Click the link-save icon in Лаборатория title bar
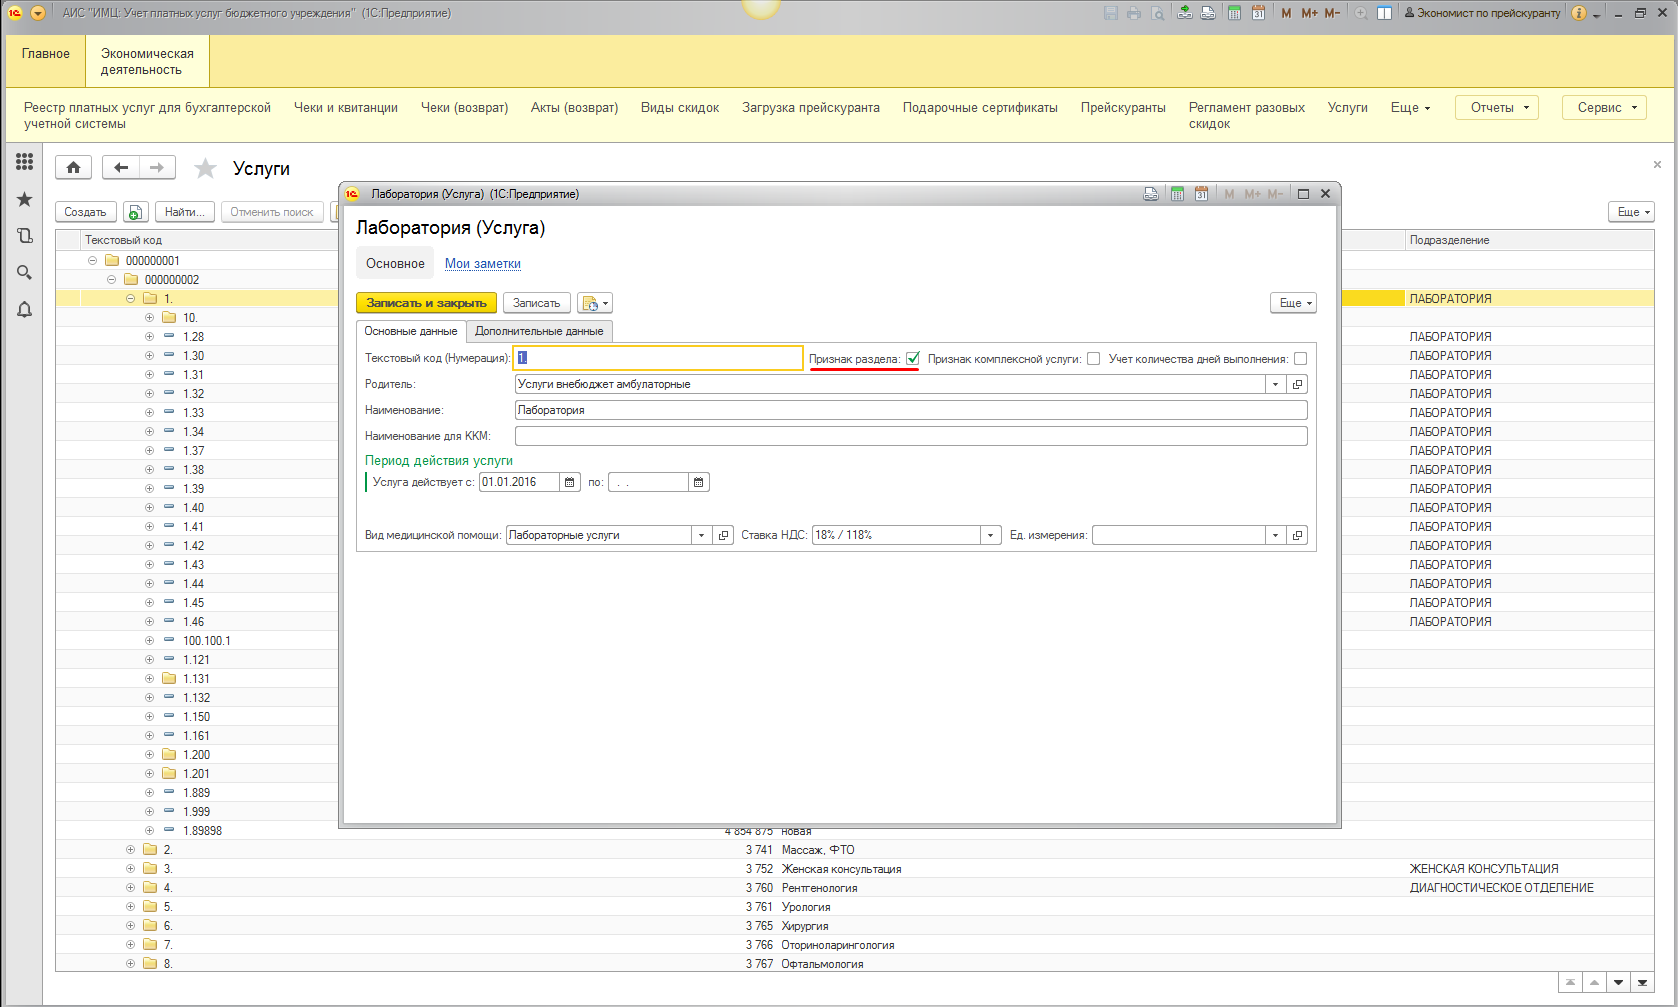 coord(1151,194)
